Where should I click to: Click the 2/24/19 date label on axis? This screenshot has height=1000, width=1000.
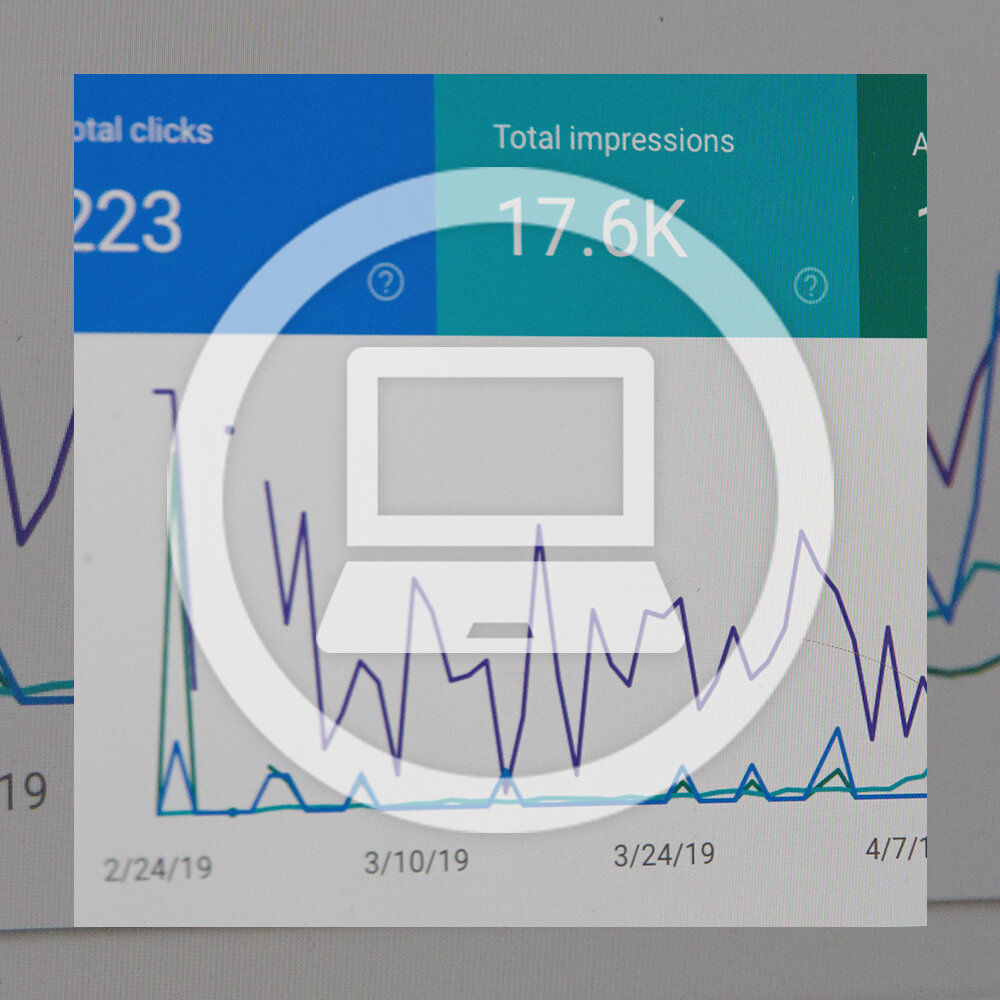click(x=158, y=866)
